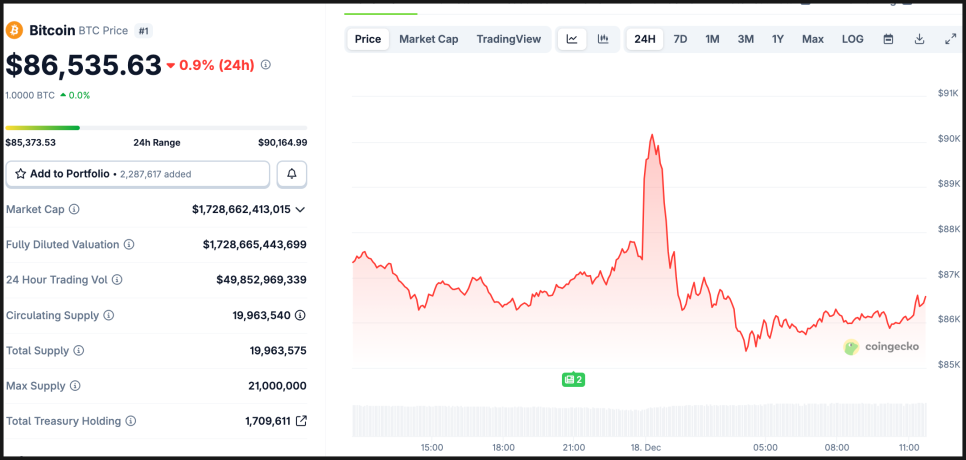This screenshot has width=966, height=460.
Task: Click info icon beside 24 Hour Trading Vol
Action: pos(117,280)
